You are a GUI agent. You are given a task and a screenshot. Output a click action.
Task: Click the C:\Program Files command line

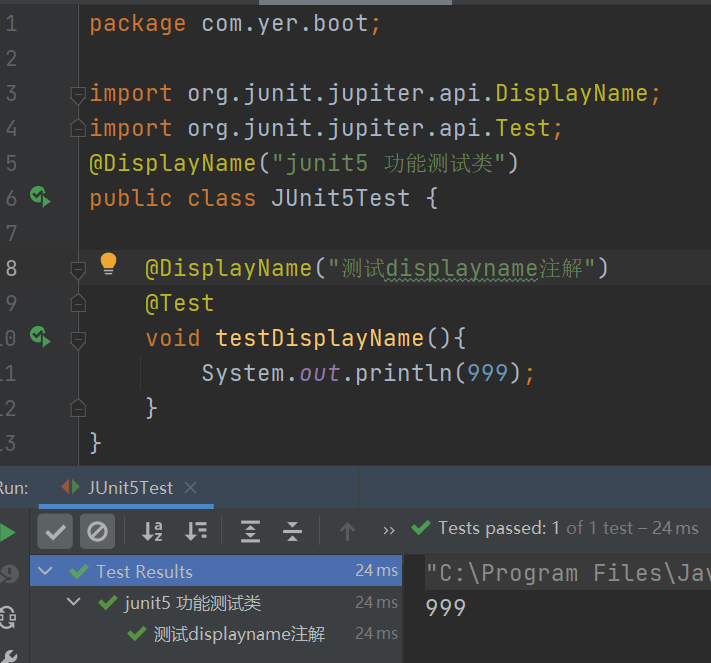pos(568,573)
